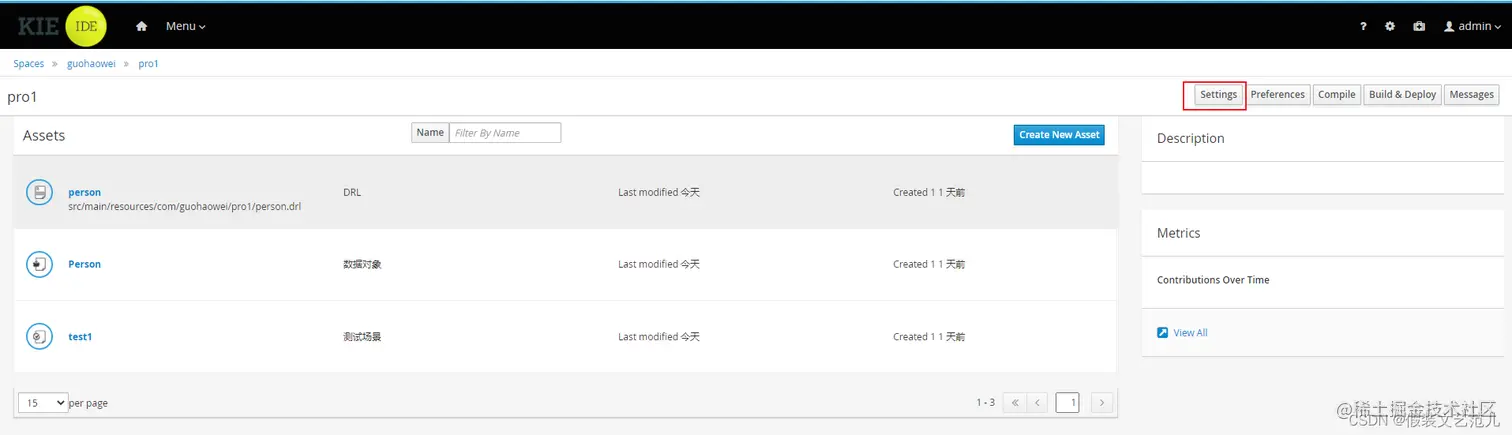Screen dimensions: 1512x435
Task: Click the DRL type label
Action: point(352,192)
